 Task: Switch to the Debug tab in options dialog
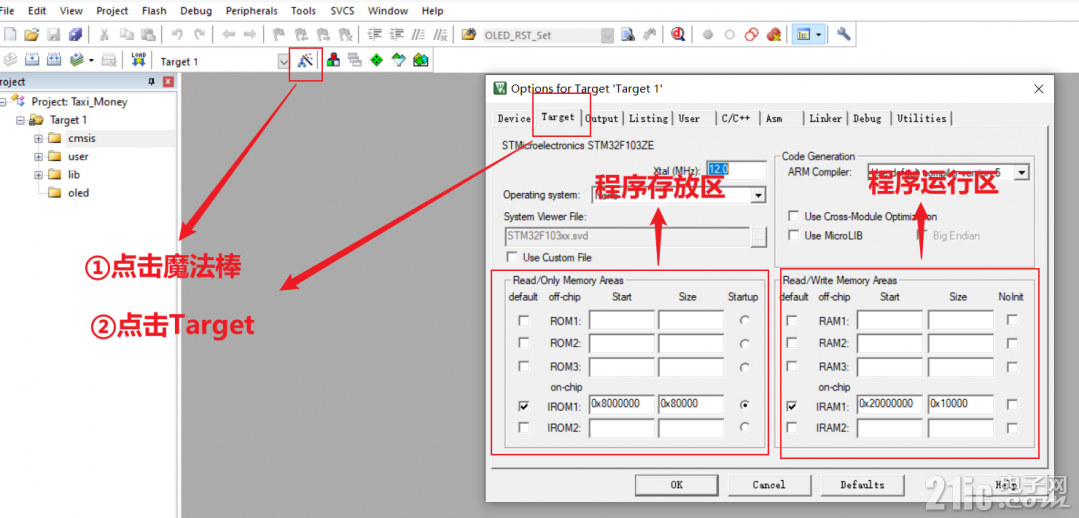pyautogui.click(x=868, y=118)
